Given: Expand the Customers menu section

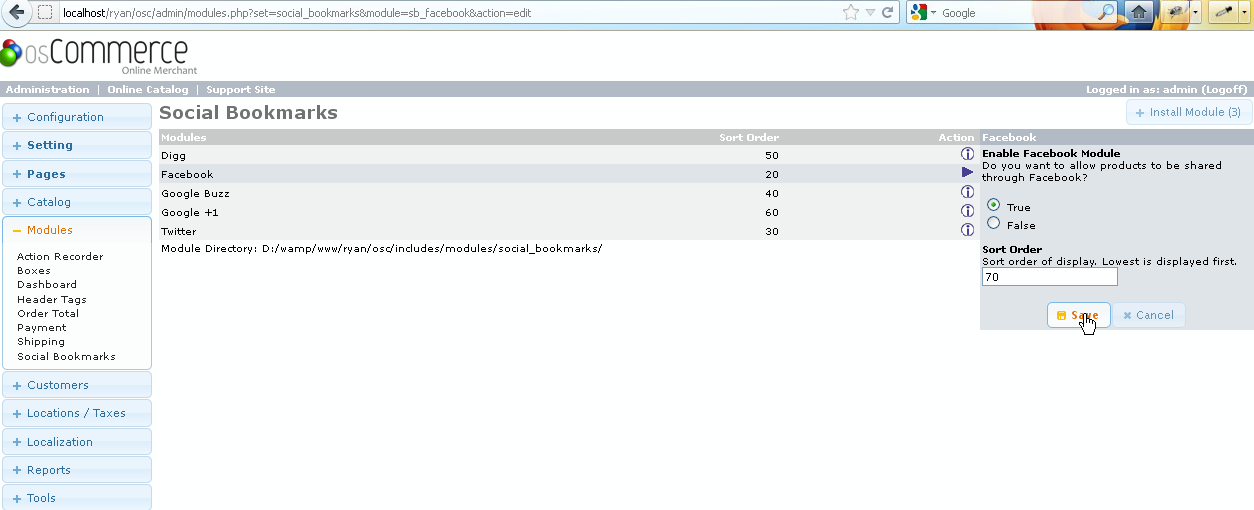Looking at the screenshot, I should click(x=77, y=385).
